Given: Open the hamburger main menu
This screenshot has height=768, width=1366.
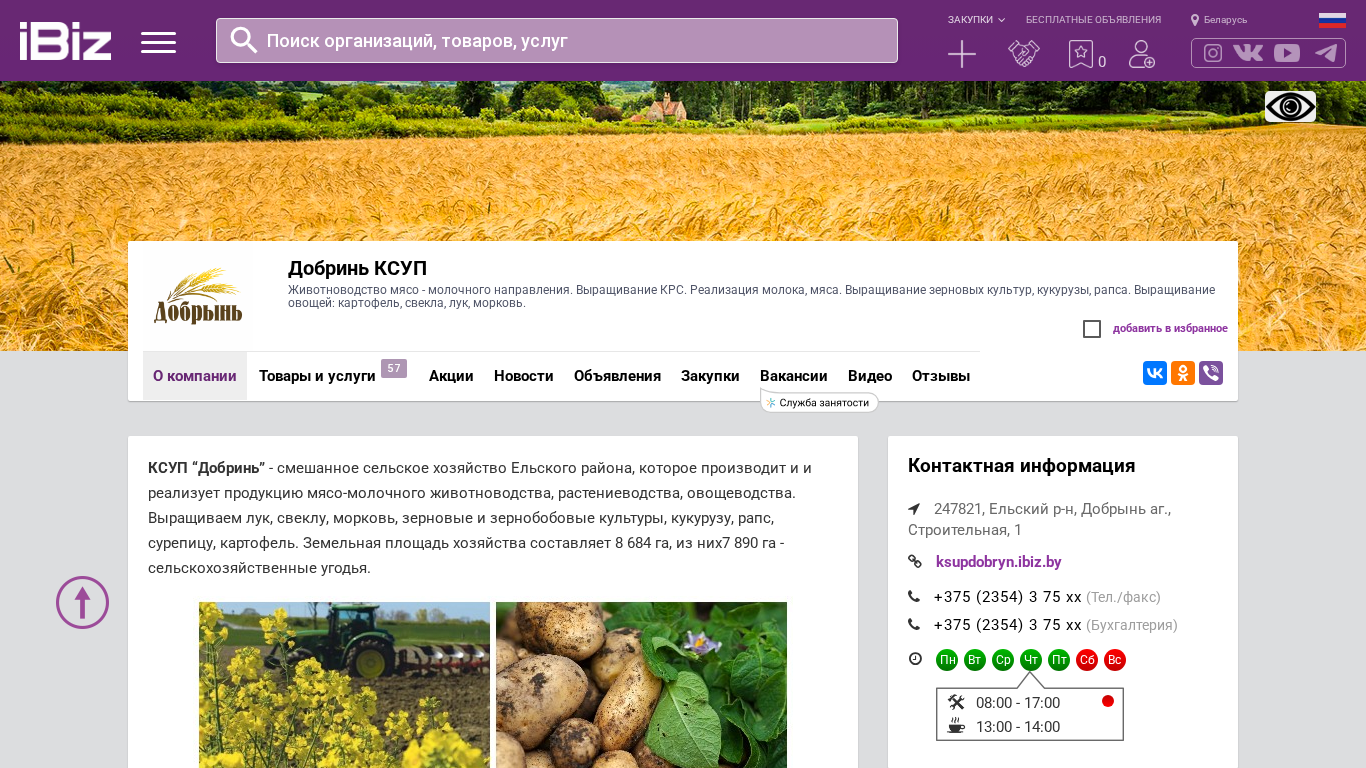Looking at the screenshot, I should [x=158, y=42].
